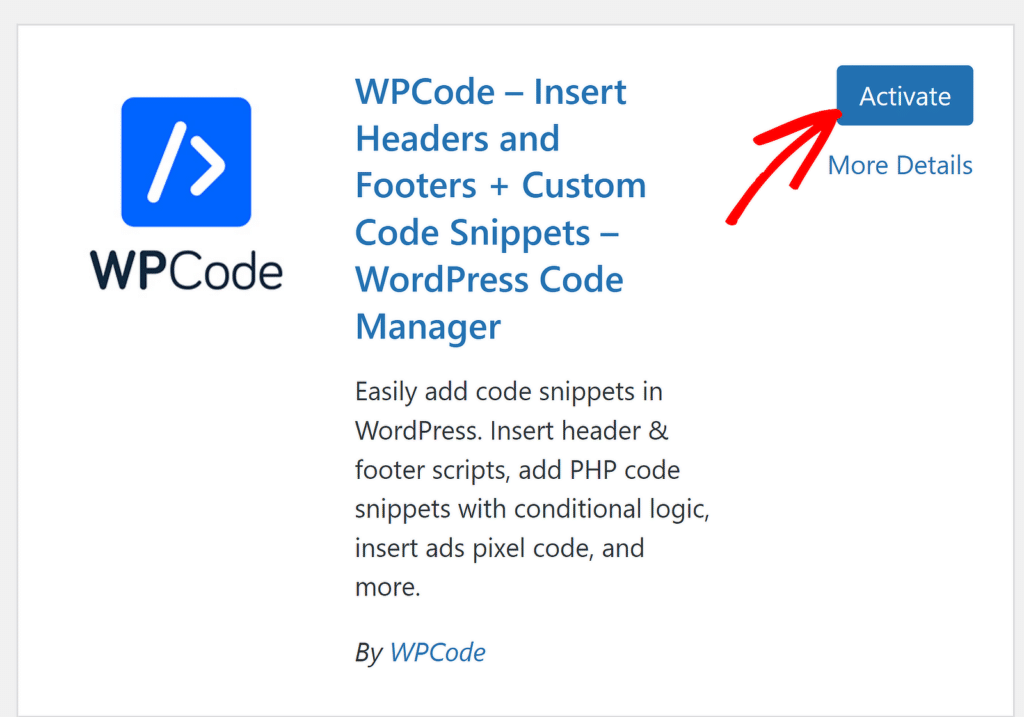The height and width of the screenshot is (717, 1024).
Task: Visit the WPCode author link
Action: pos(438,652)
